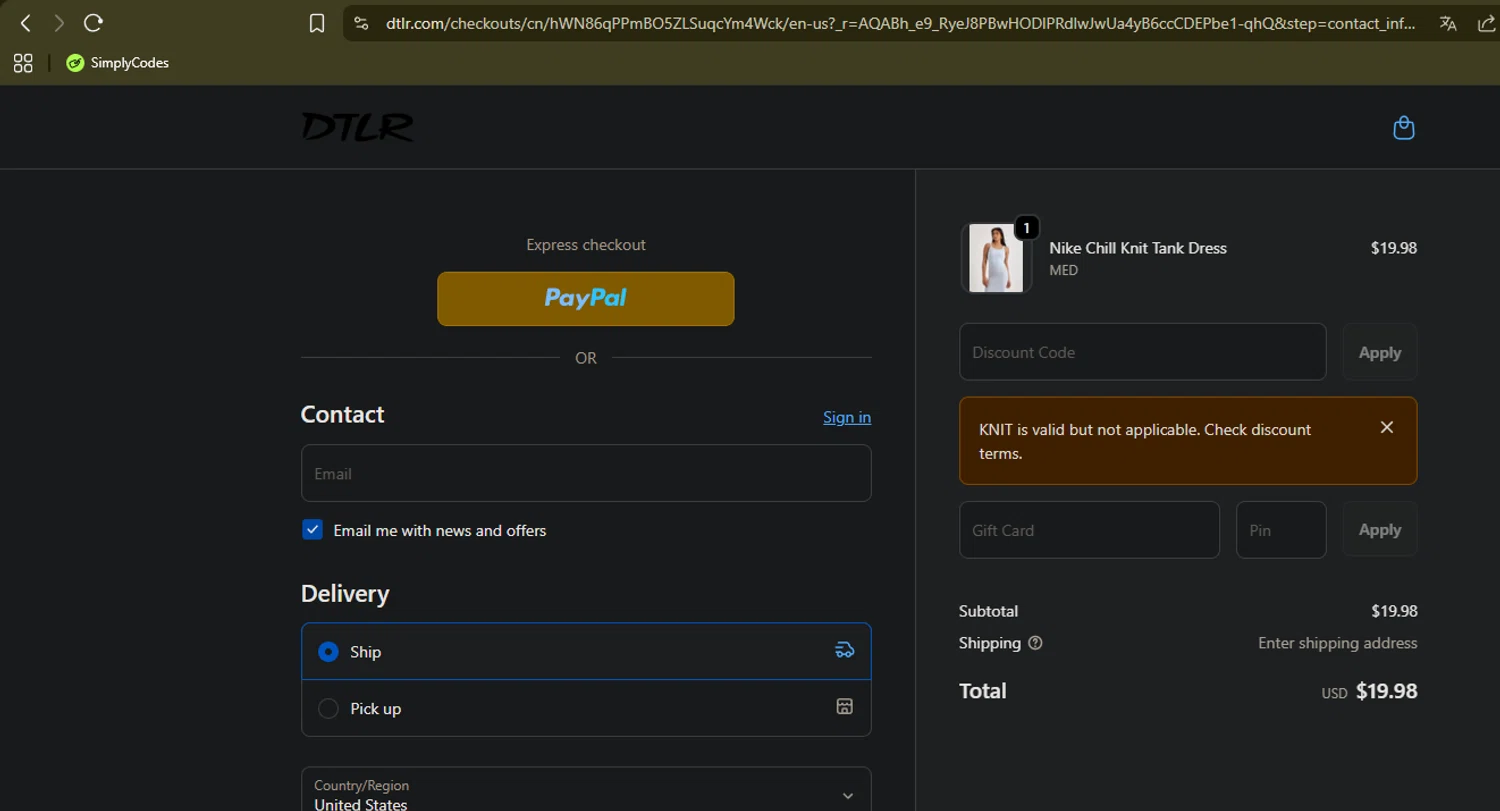This screenshot has height=811, width=1500.
Task: Open the apps grid icon in bookmarks bar
Action: 23,63
